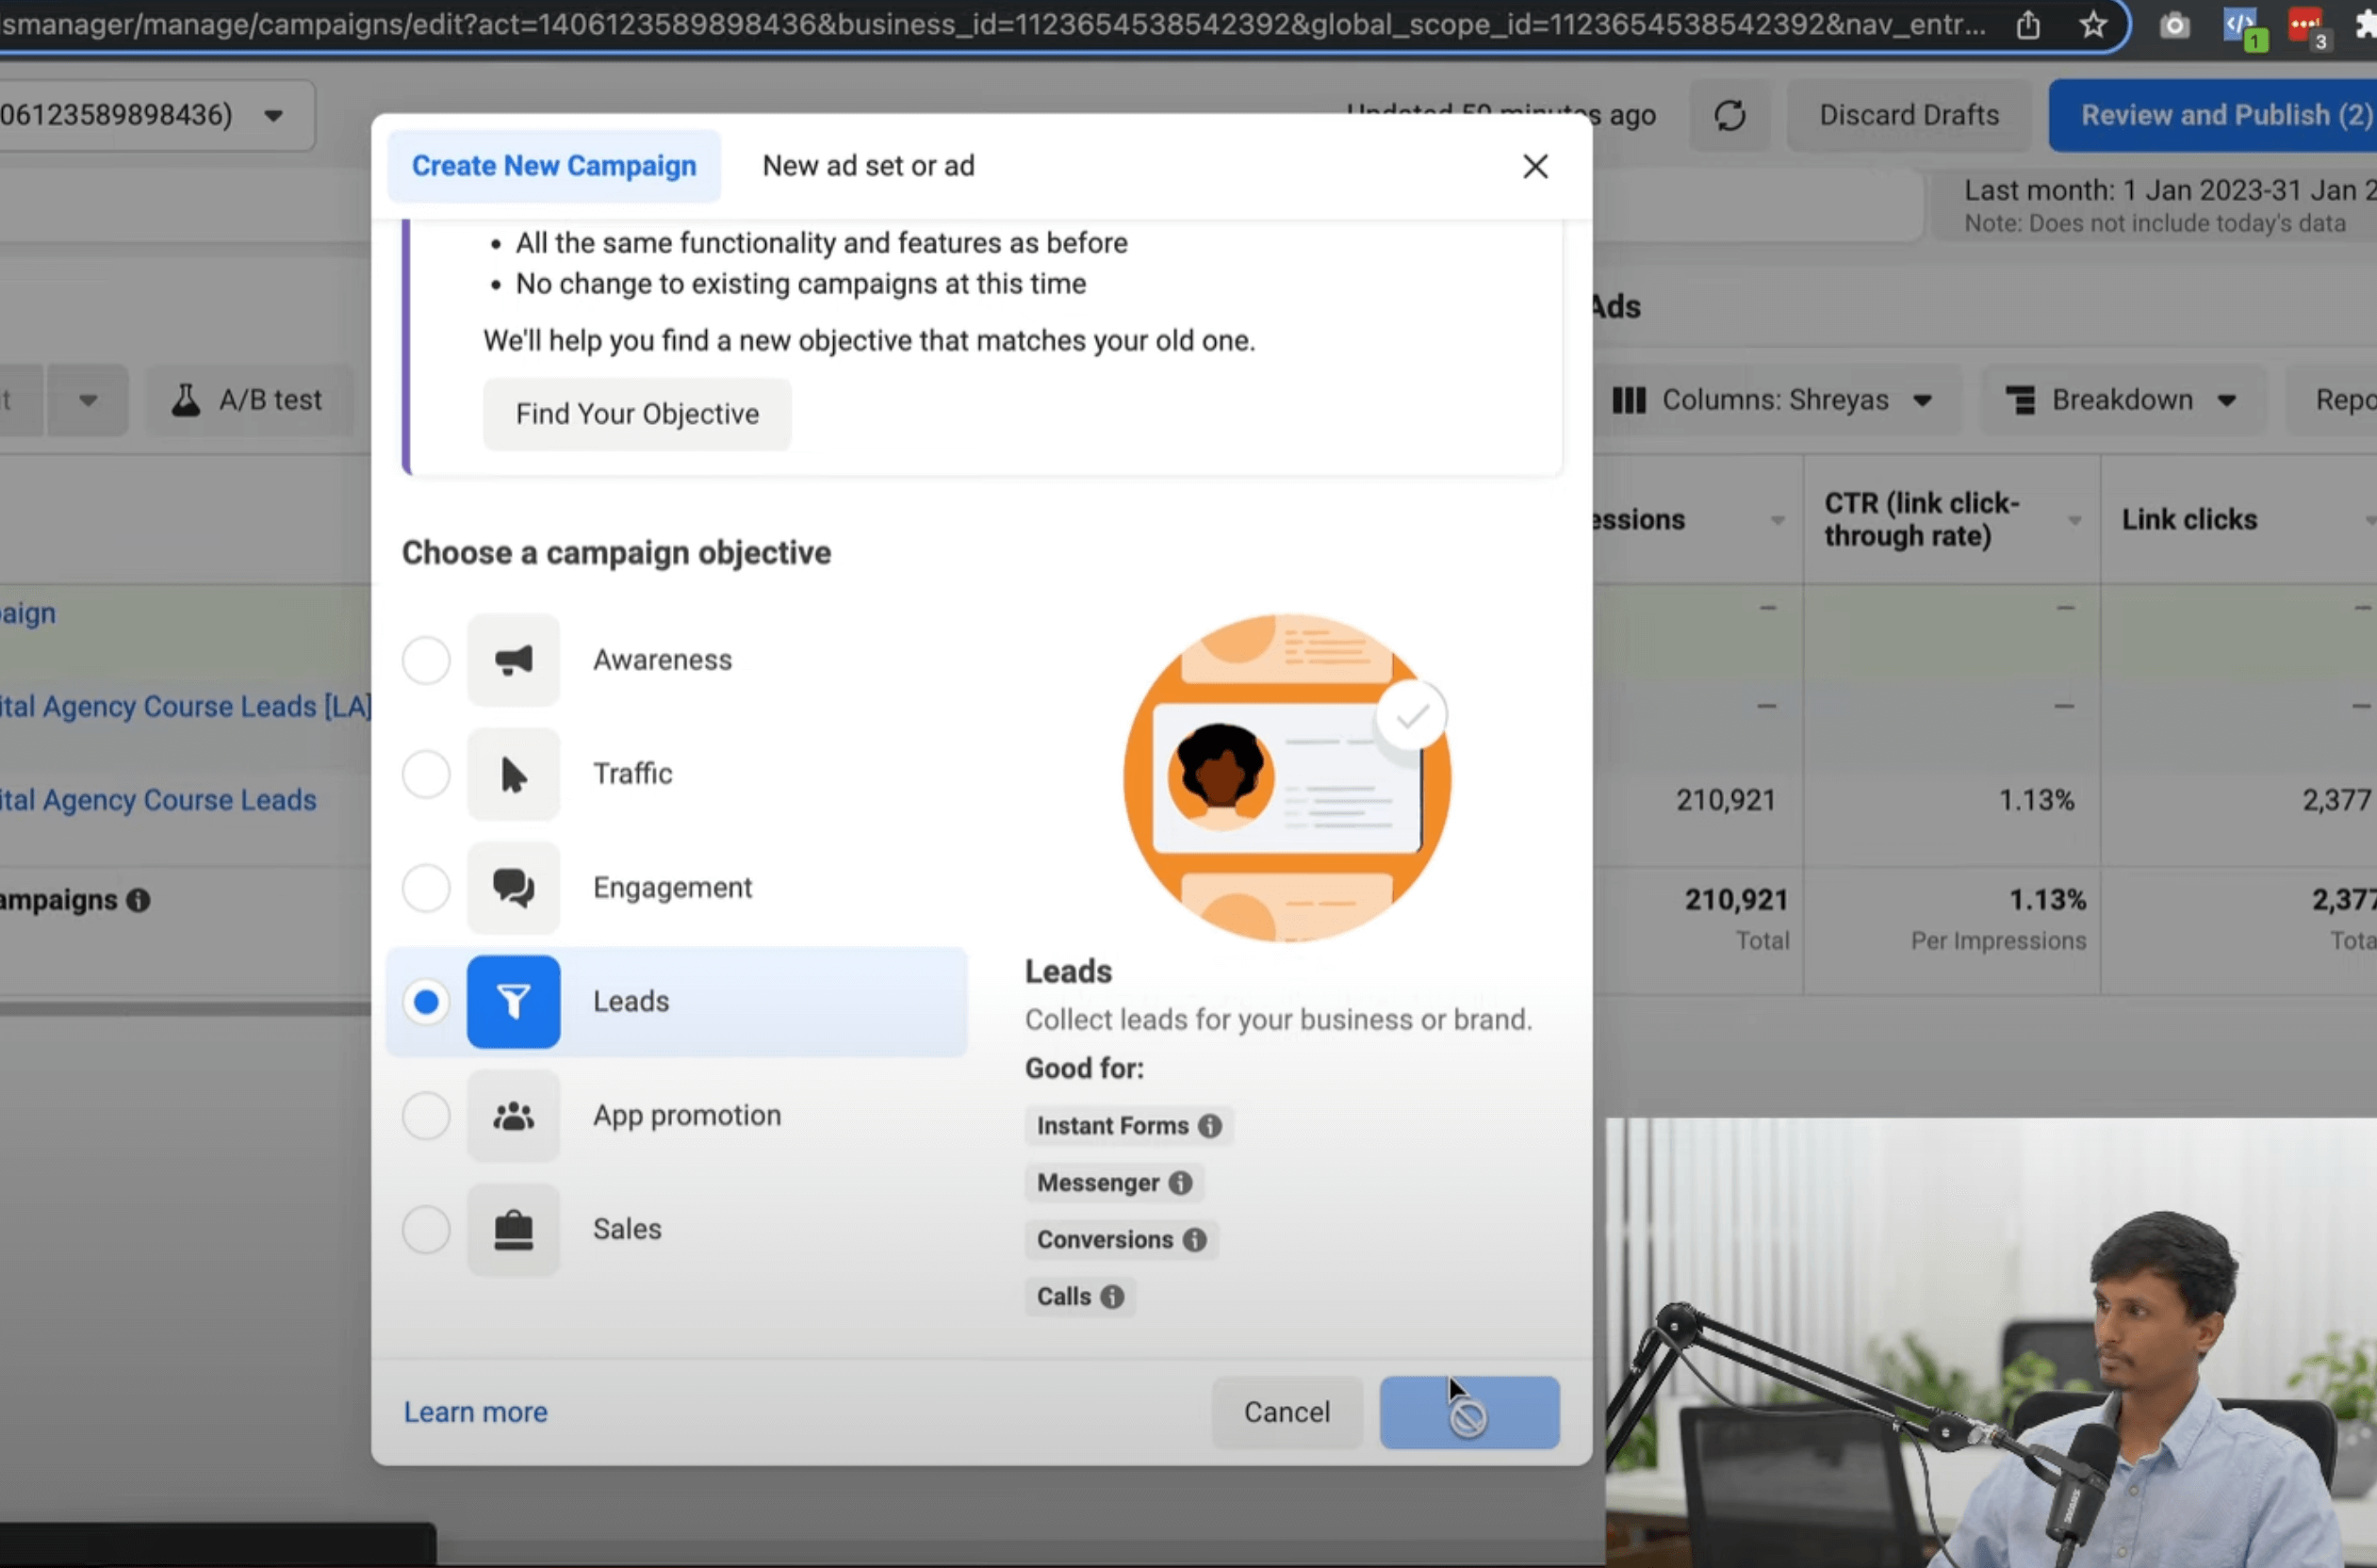2377x1568 pixels.
Task: Click info icon next to Instant Forms
Action: [x=1210, y=1126]
